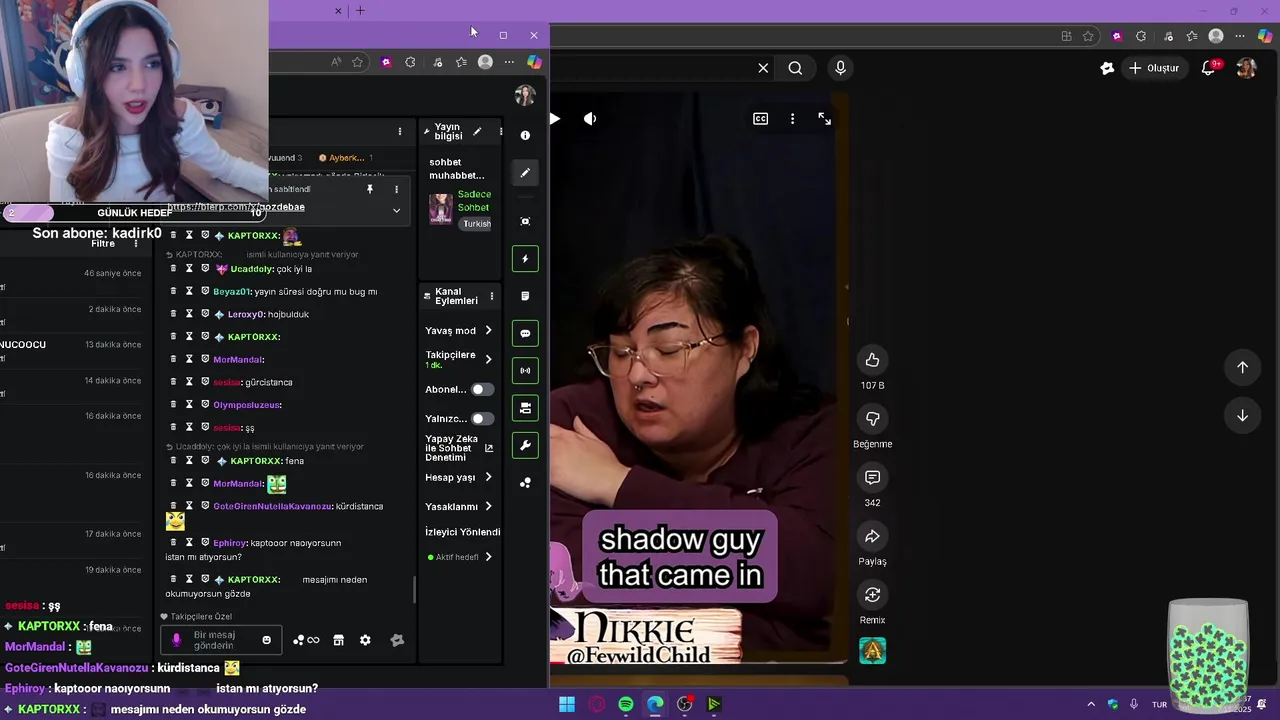Open rewards shop icon below chat
This screenshot has width=1280, height=720.
(x=338, y=640)
